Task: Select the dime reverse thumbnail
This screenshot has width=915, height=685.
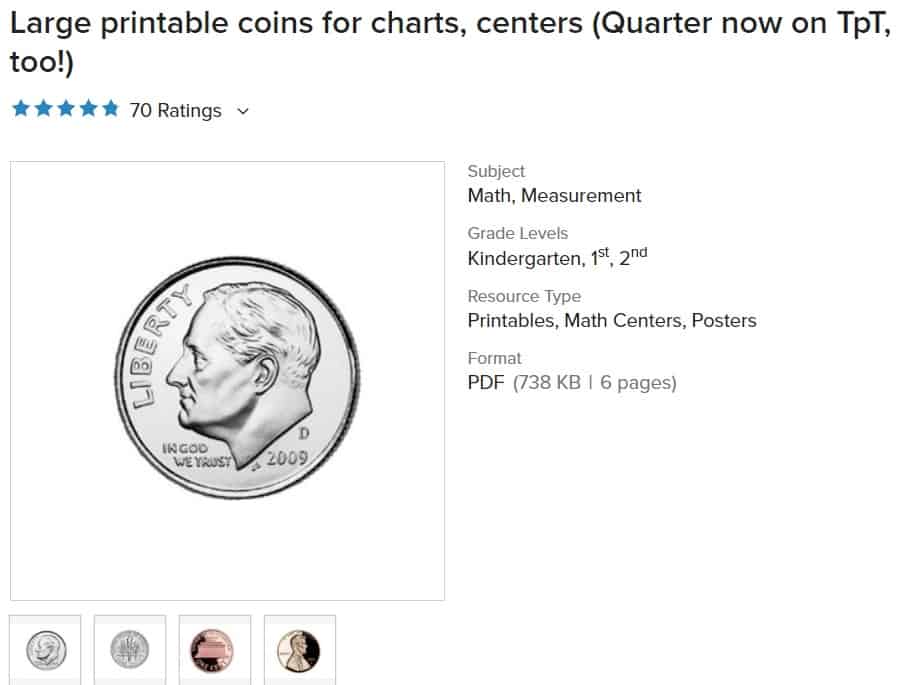Action: tap(130, 649)
